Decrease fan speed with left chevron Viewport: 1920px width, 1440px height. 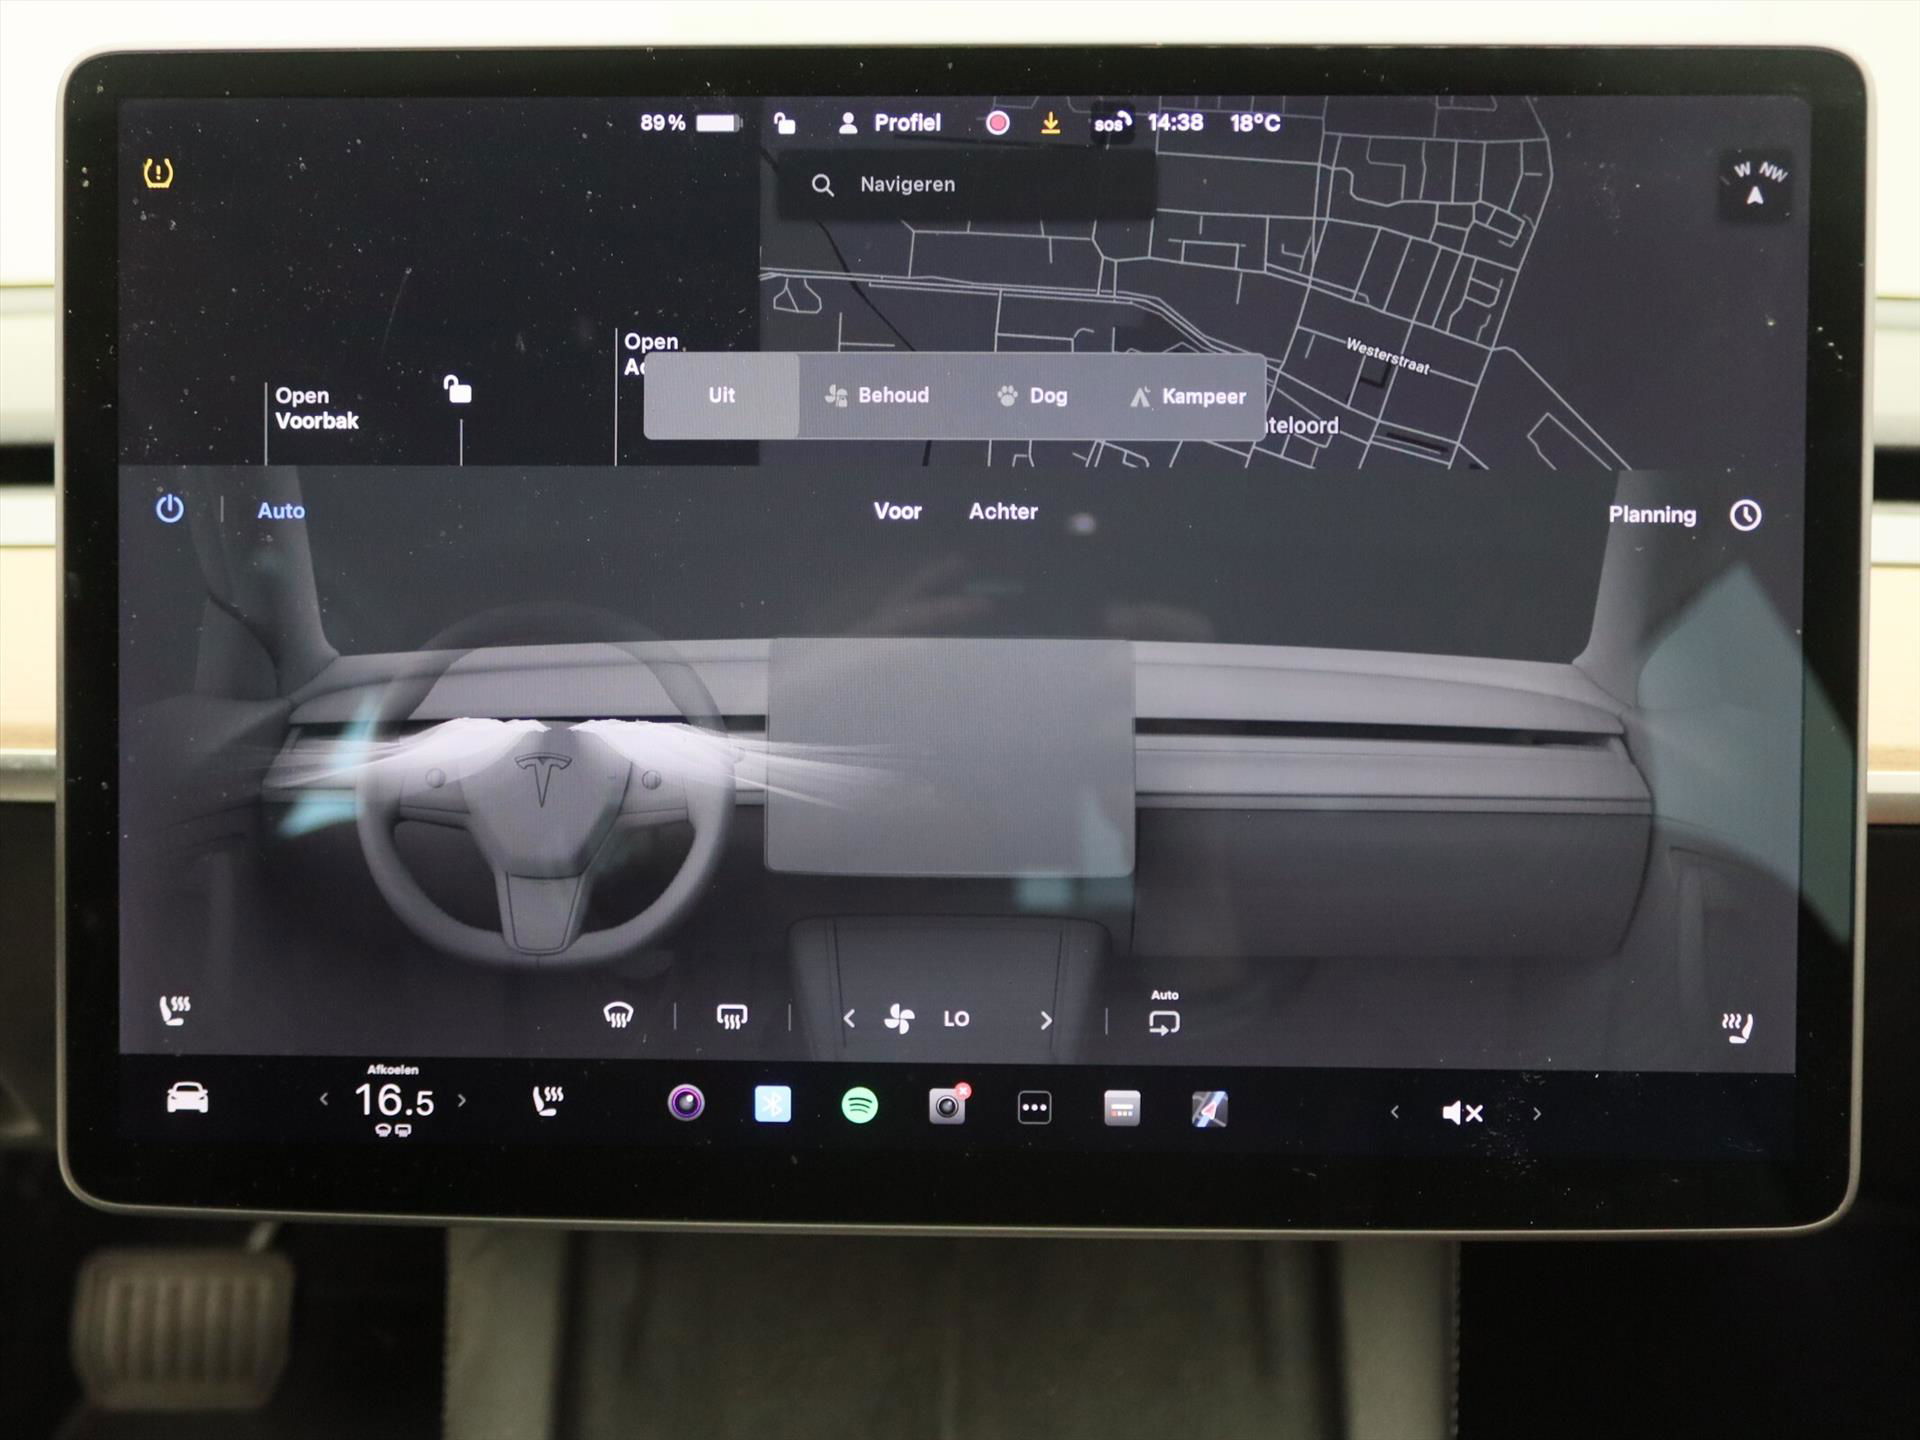click(849, 1019)
